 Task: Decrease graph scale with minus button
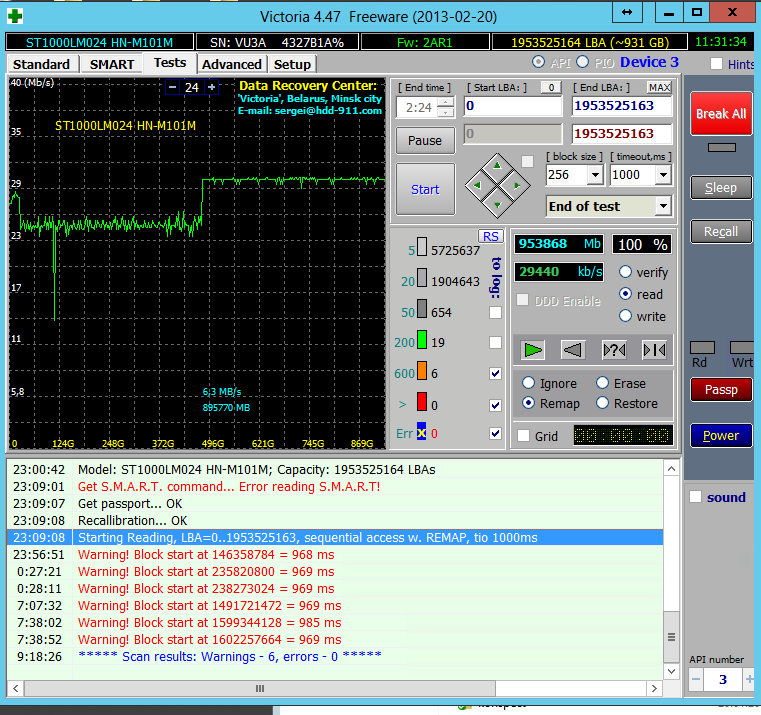[x=172, y=87]
